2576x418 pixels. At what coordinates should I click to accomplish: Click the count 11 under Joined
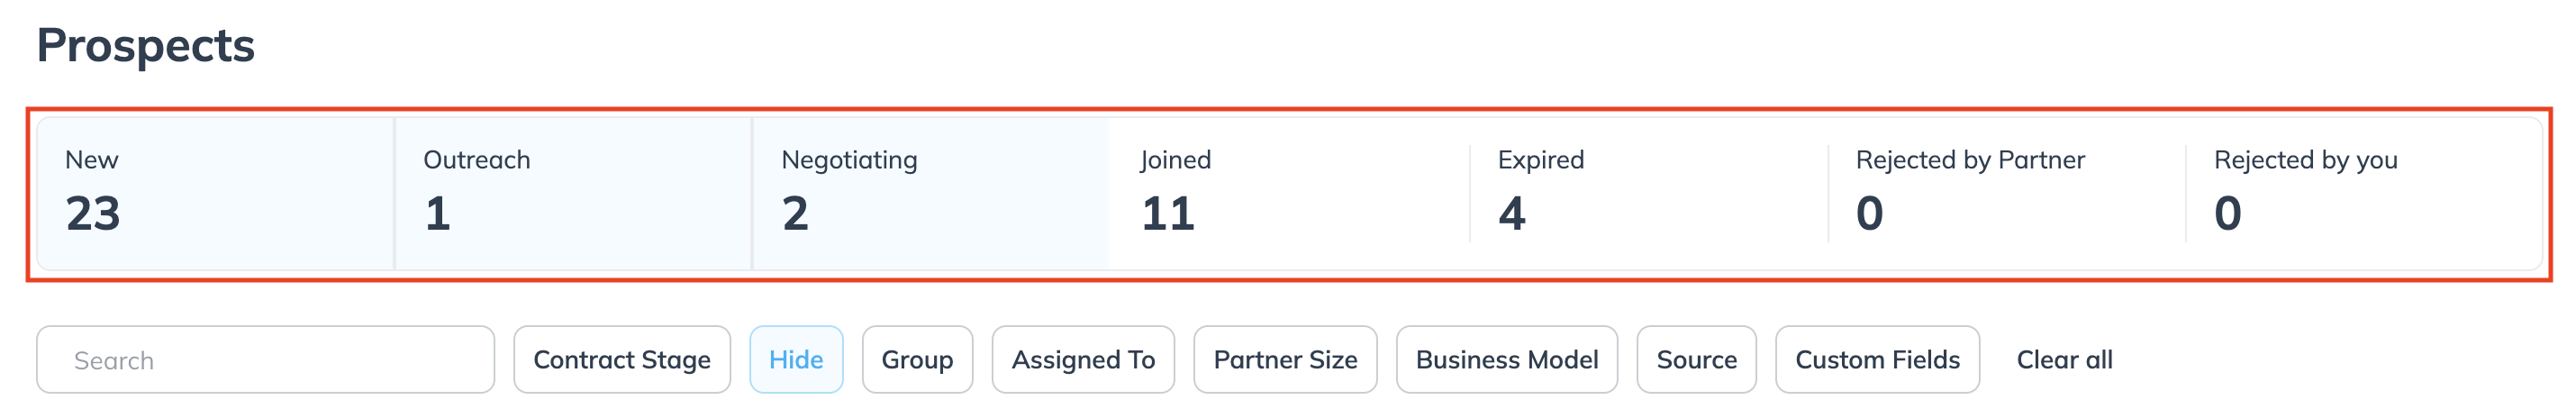coord(1168,214)
